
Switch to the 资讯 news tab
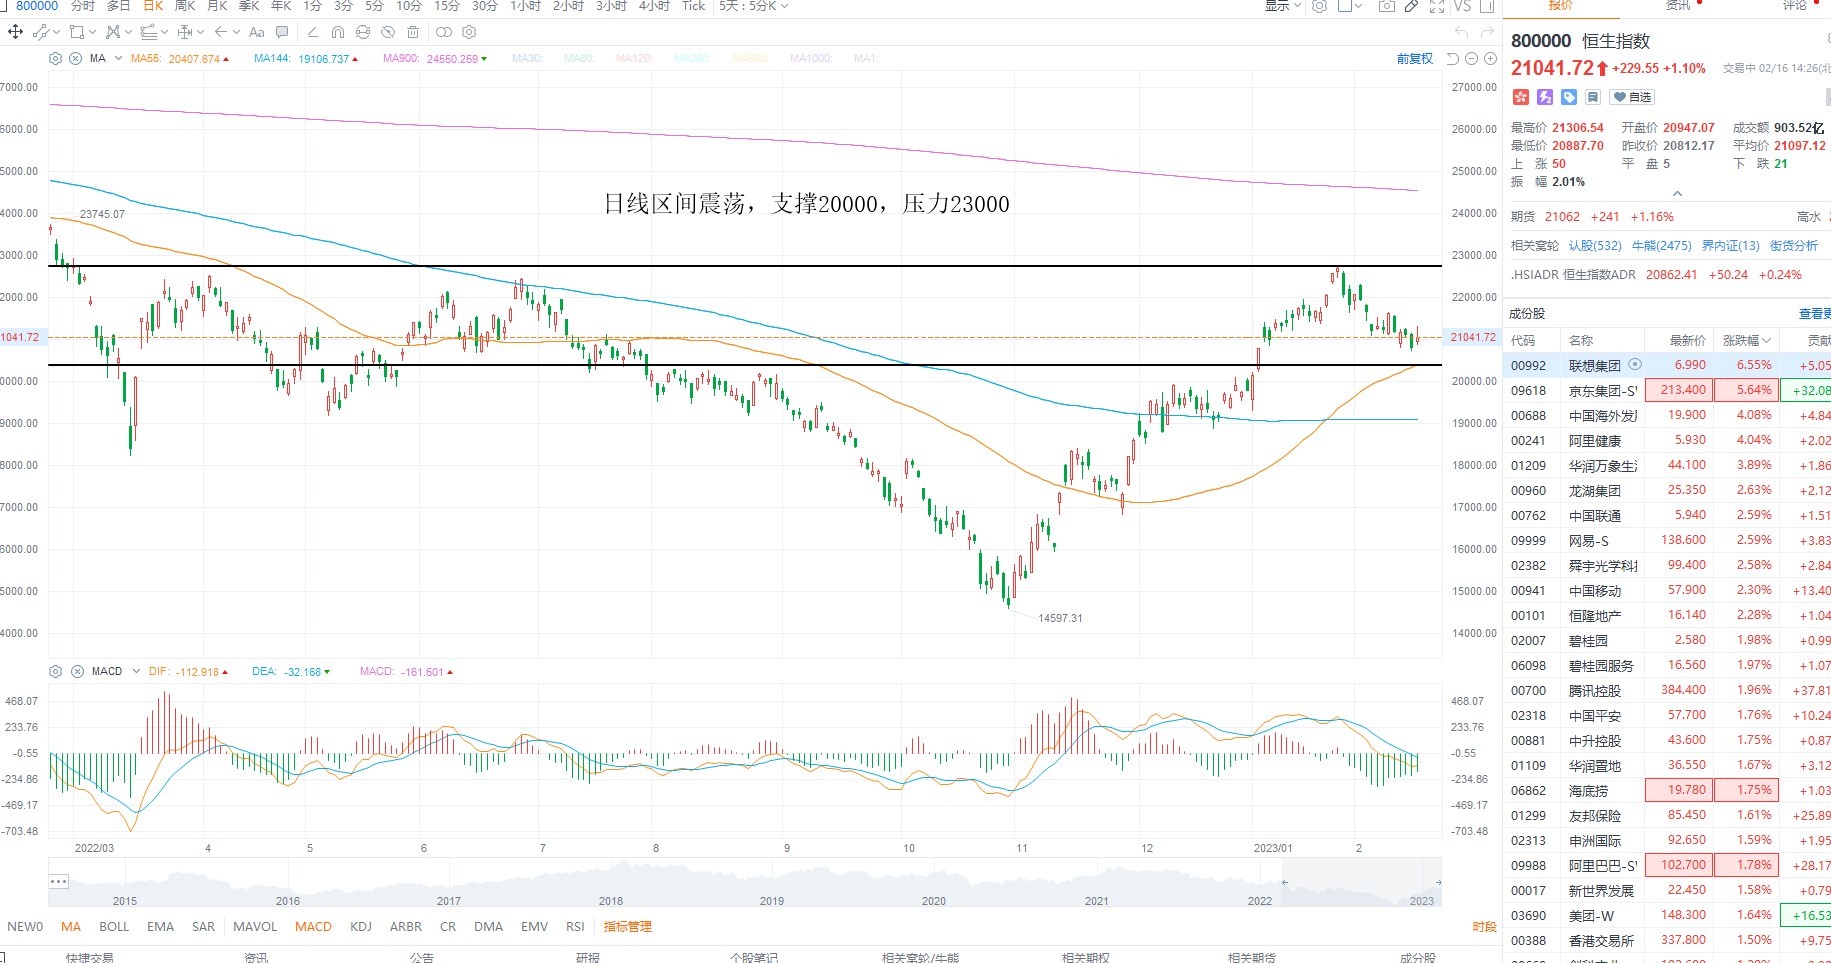1678,6
